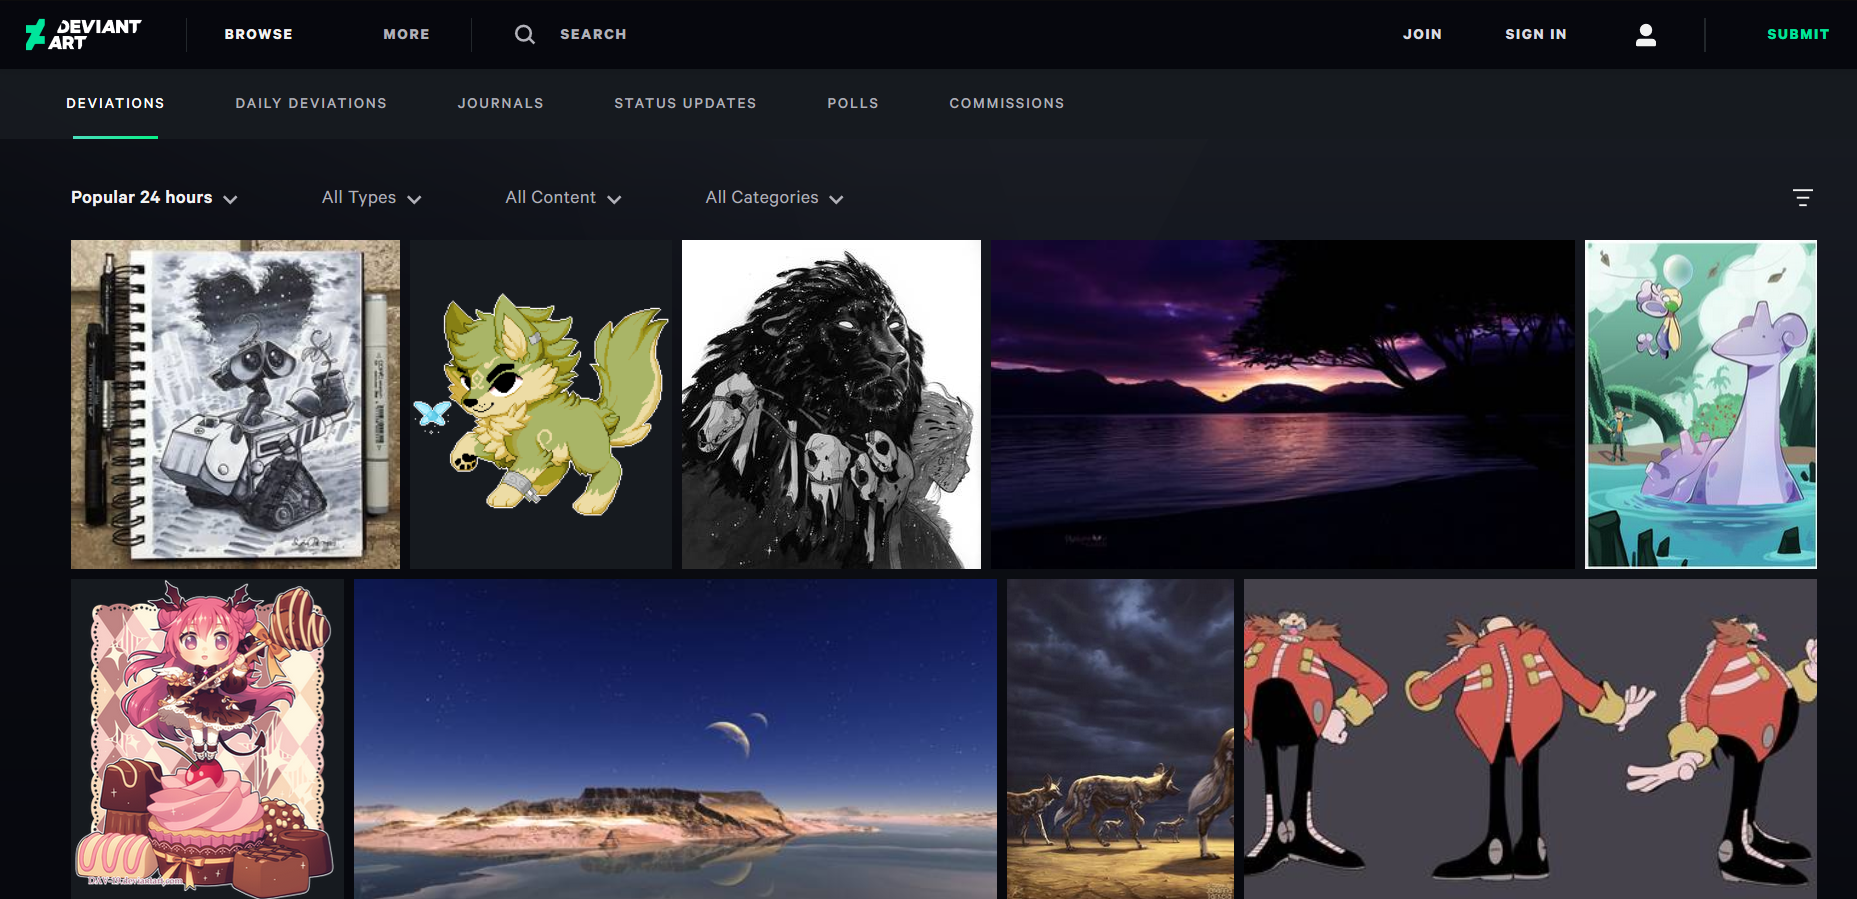Screen dimensions: 1857x899
Task: Switch to the Journals tab
Action: (500, 103)
